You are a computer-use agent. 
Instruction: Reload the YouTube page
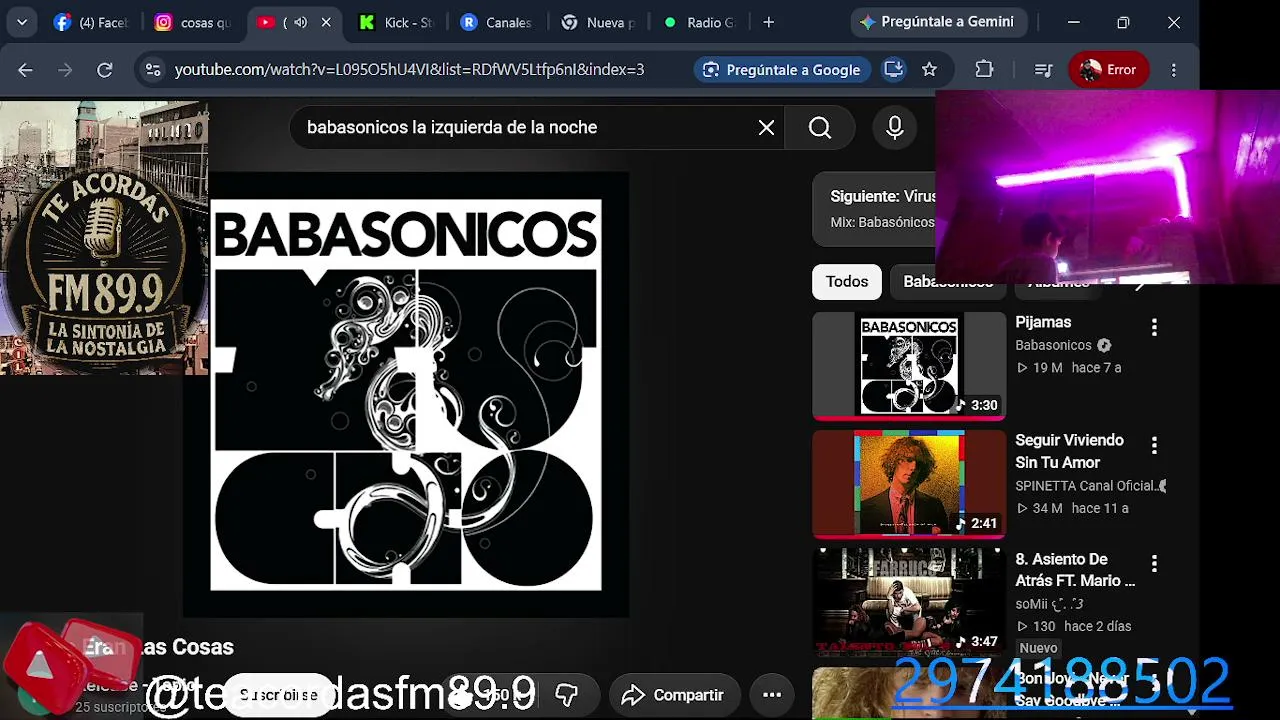click(x=105, y=70)
